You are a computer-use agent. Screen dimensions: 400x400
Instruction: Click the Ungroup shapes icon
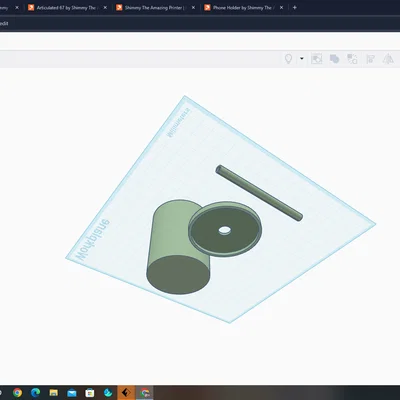pyautogui.click(x=352, y=59)
